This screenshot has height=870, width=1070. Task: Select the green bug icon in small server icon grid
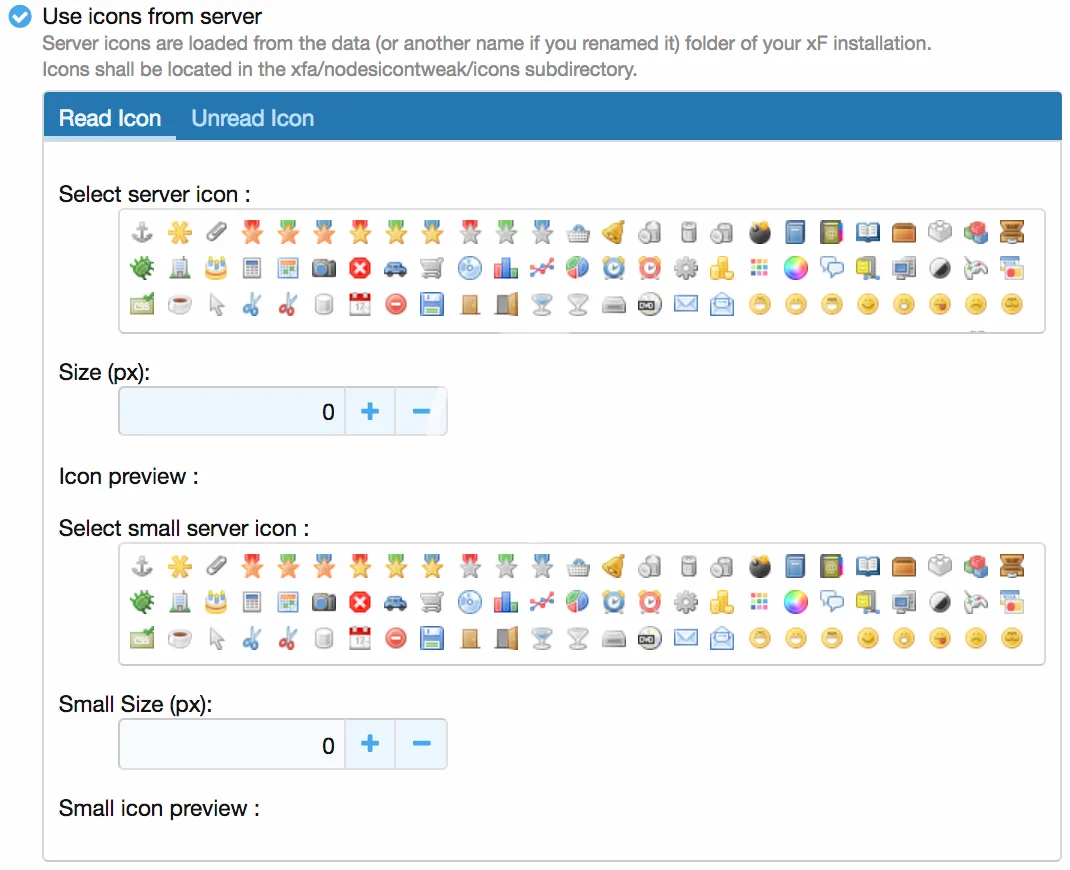(x=143, y=602)
